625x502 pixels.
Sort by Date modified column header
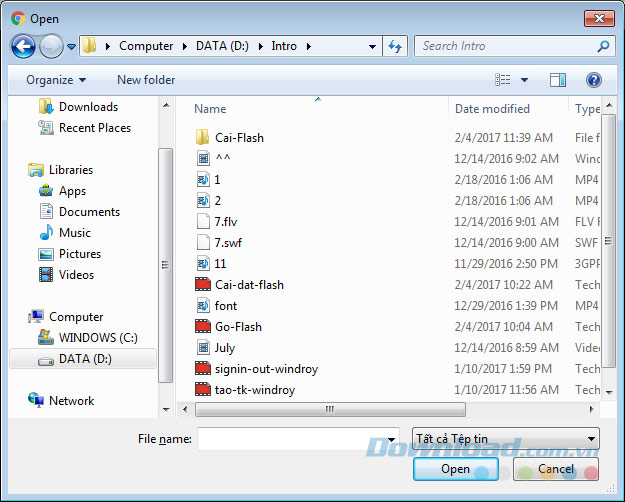(x=492, y=109)
